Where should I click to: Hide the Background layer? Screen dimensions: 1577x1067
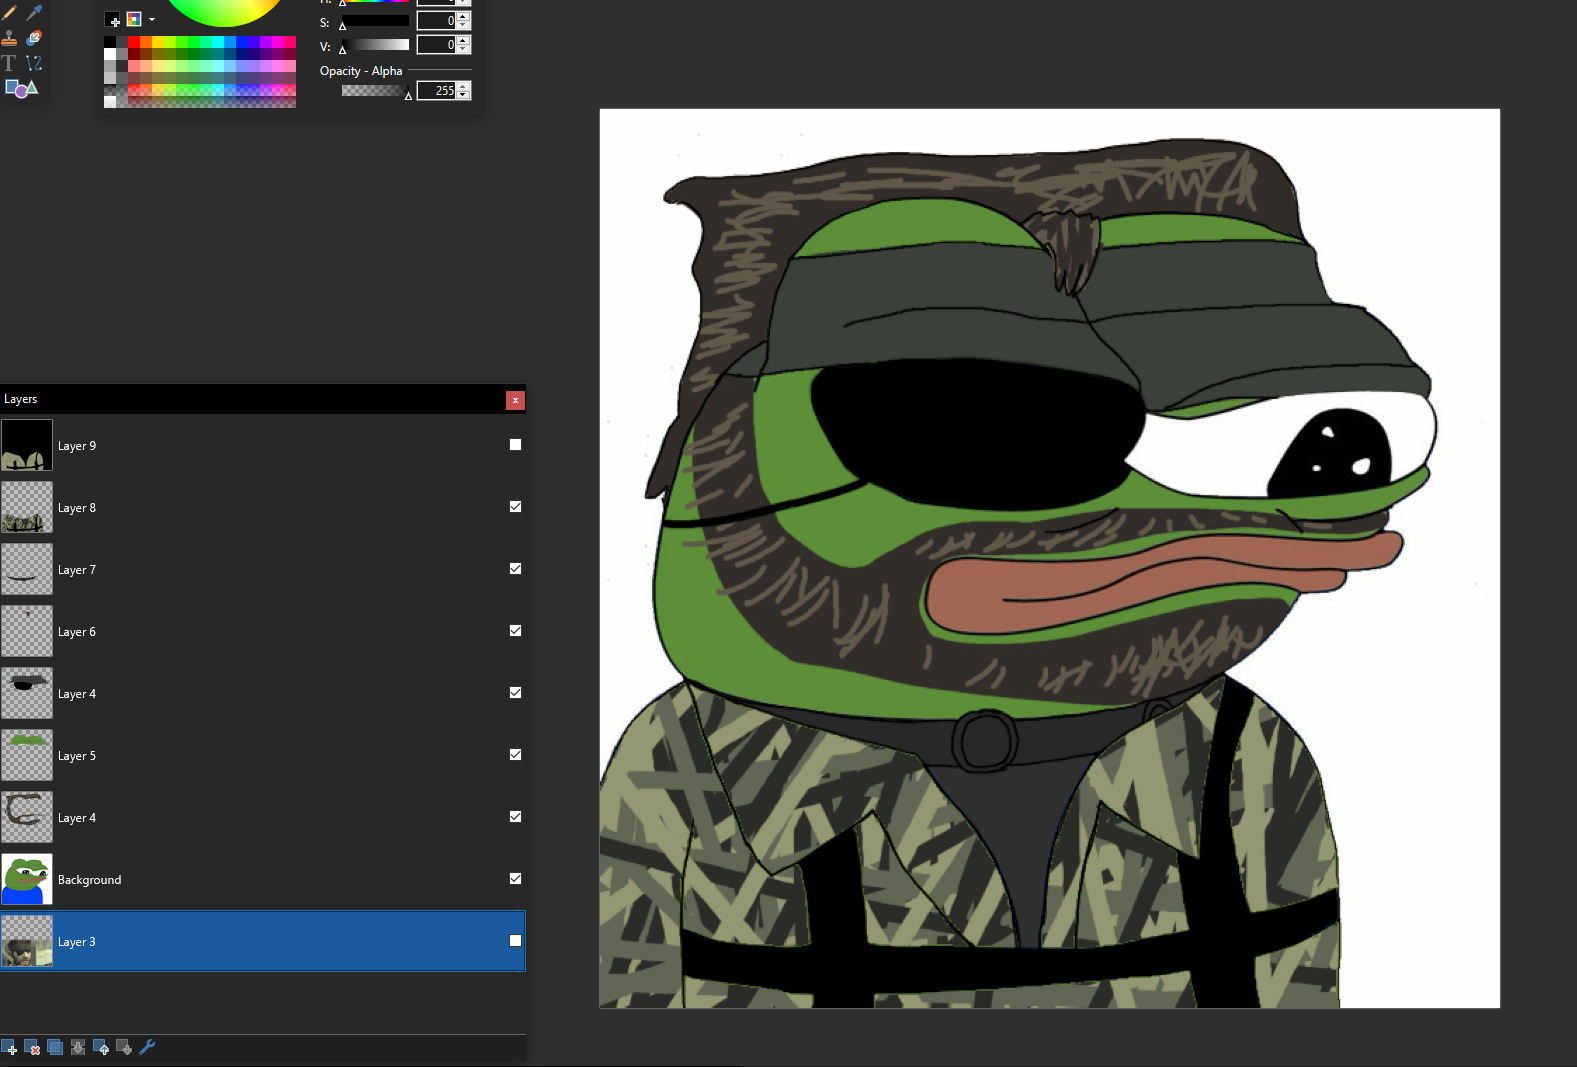tap(515, 879)
